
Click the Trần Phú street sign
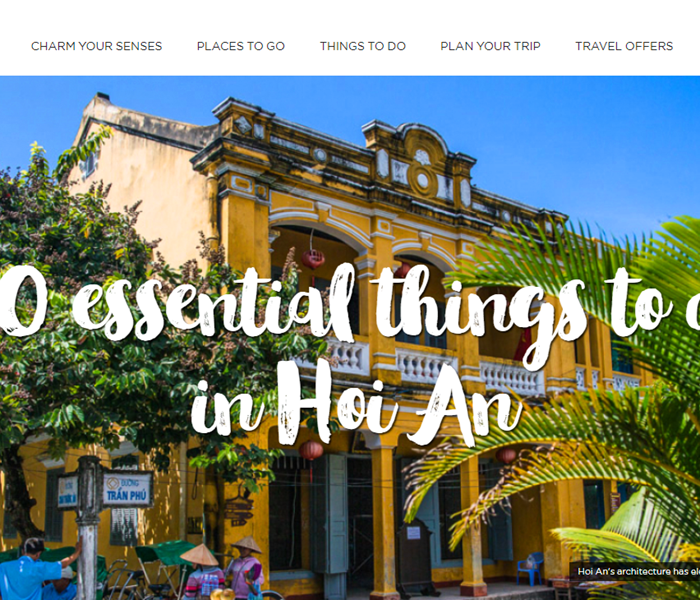coord(128,490)
